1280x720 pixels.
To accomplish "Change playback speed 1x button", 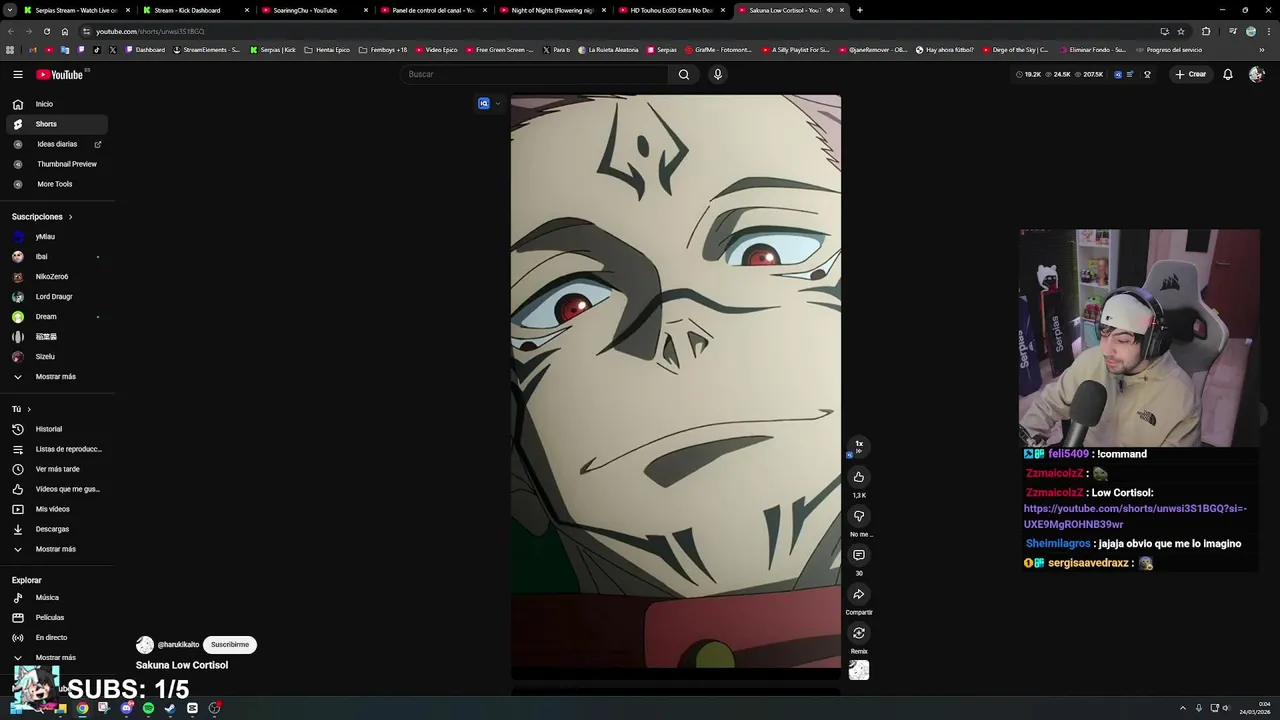I will coord(859,446).
